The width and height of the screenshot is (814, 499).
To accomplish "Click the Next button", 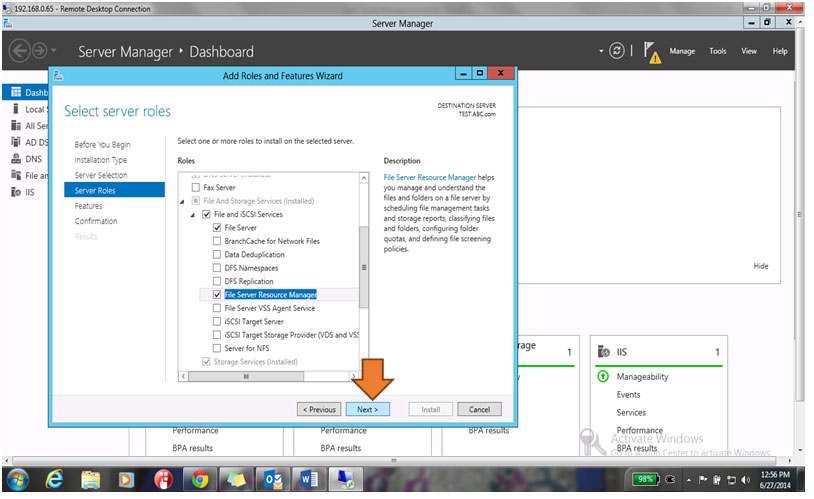I will coord(368,409).
